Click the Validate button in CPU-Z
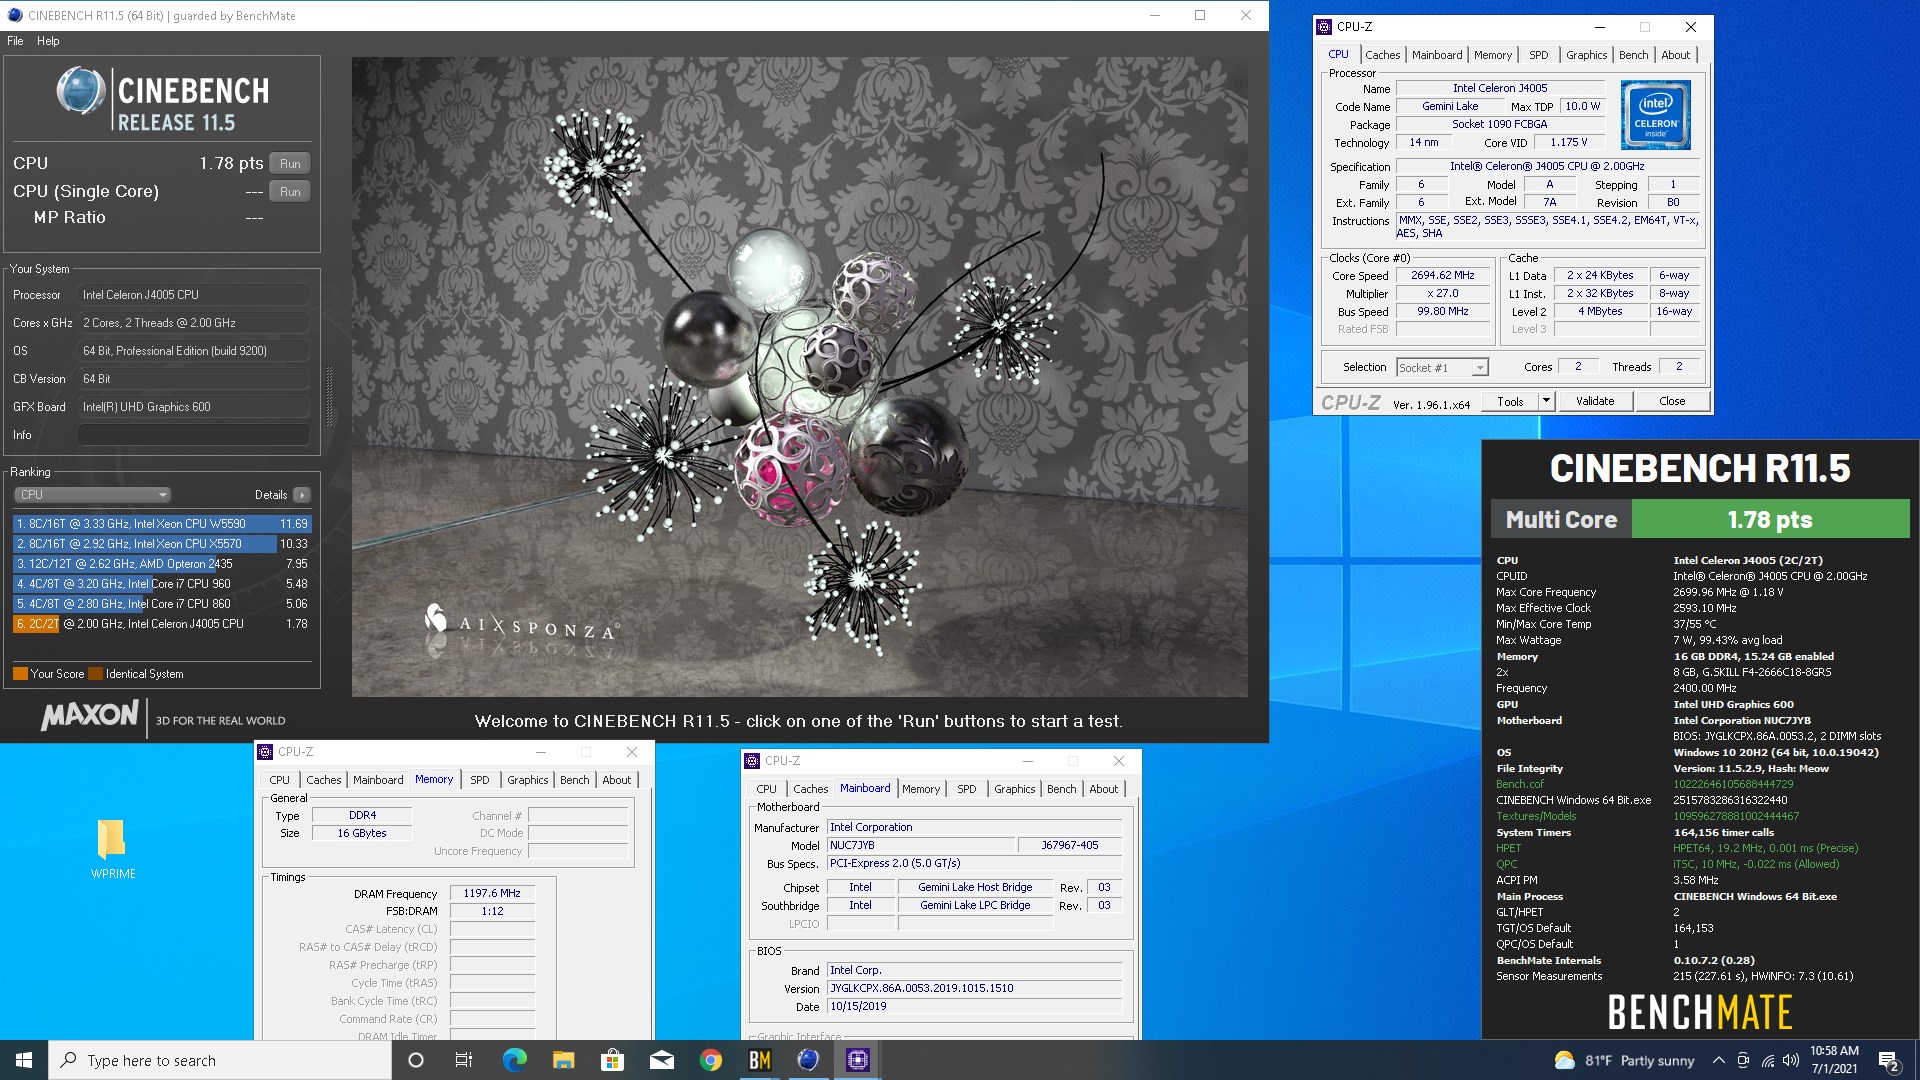 coord(1595,401)
